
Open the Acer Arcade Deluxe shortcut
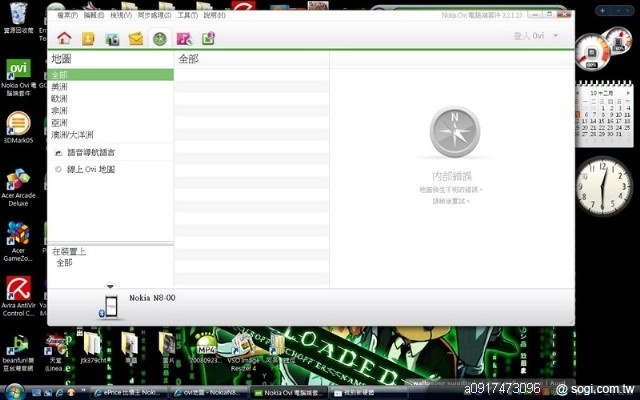coord(18,187)
